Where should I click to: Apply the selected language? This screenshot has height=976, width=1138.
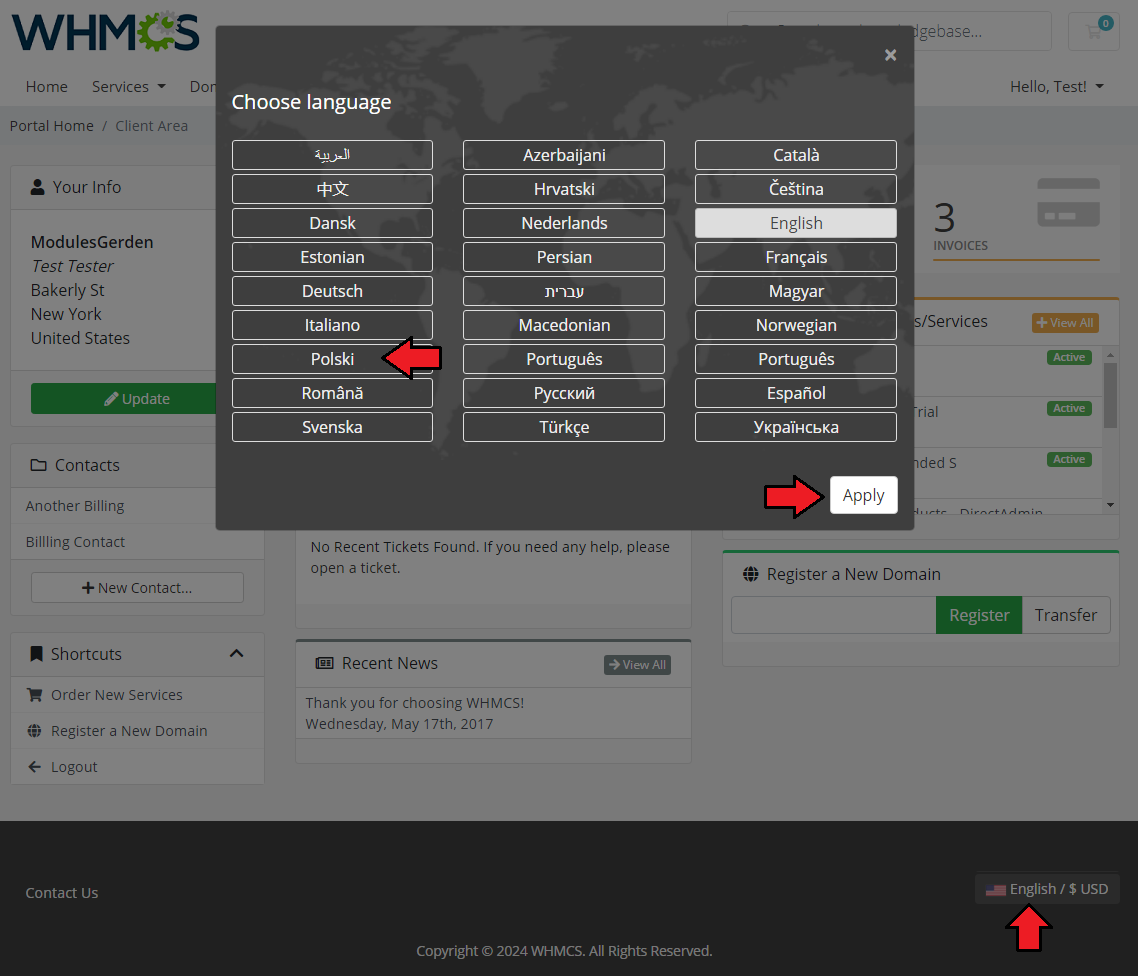click(864, 495)
